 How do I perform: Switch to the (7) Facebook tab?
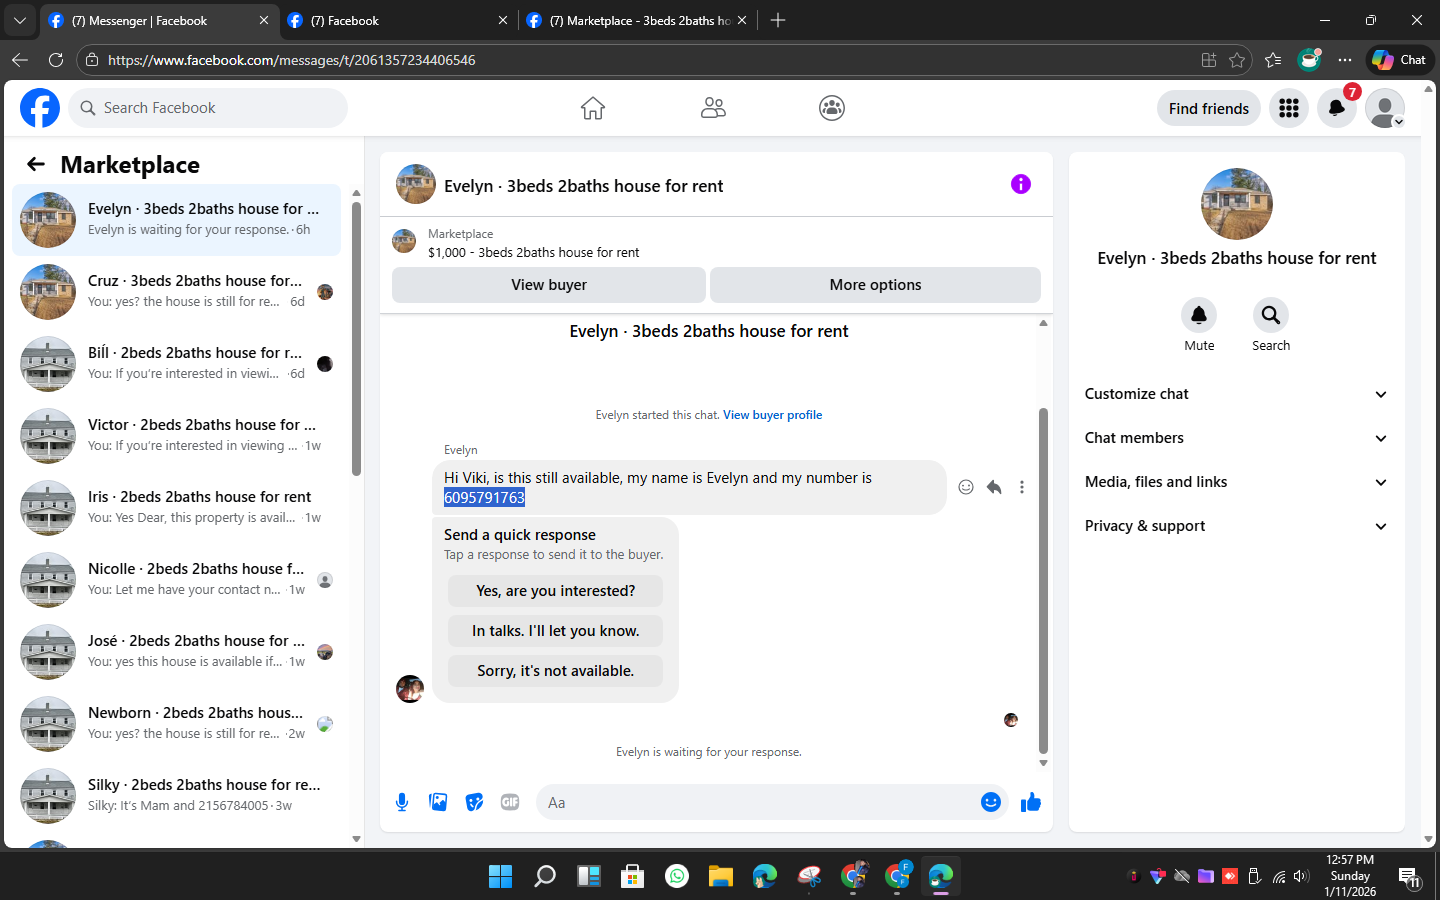[398, 20]
